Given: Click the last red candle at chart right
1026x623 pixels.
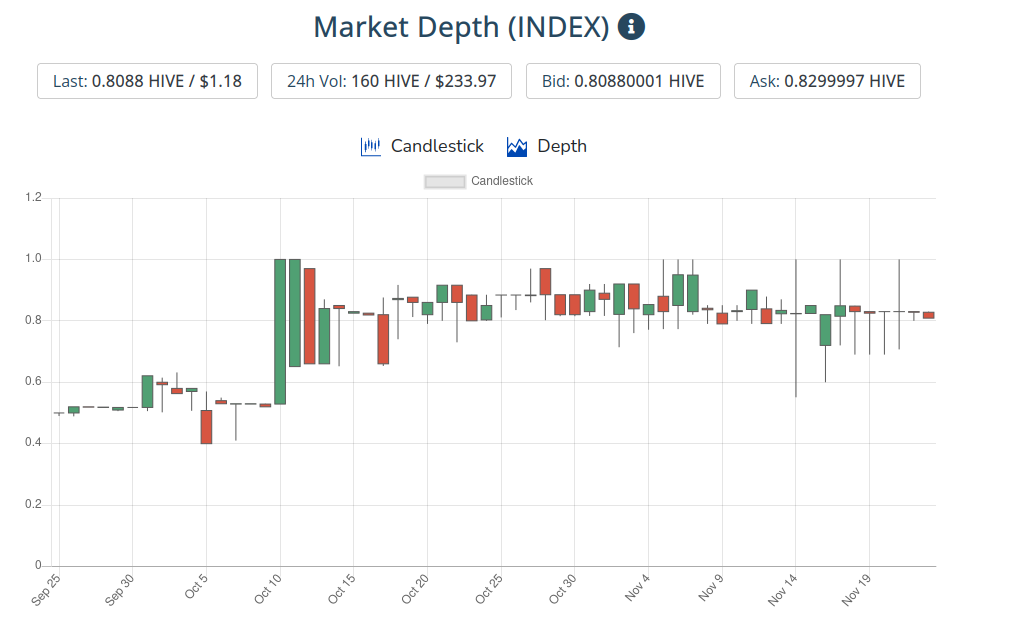Looking at the screenshot, I should click(x=929, y=315).
